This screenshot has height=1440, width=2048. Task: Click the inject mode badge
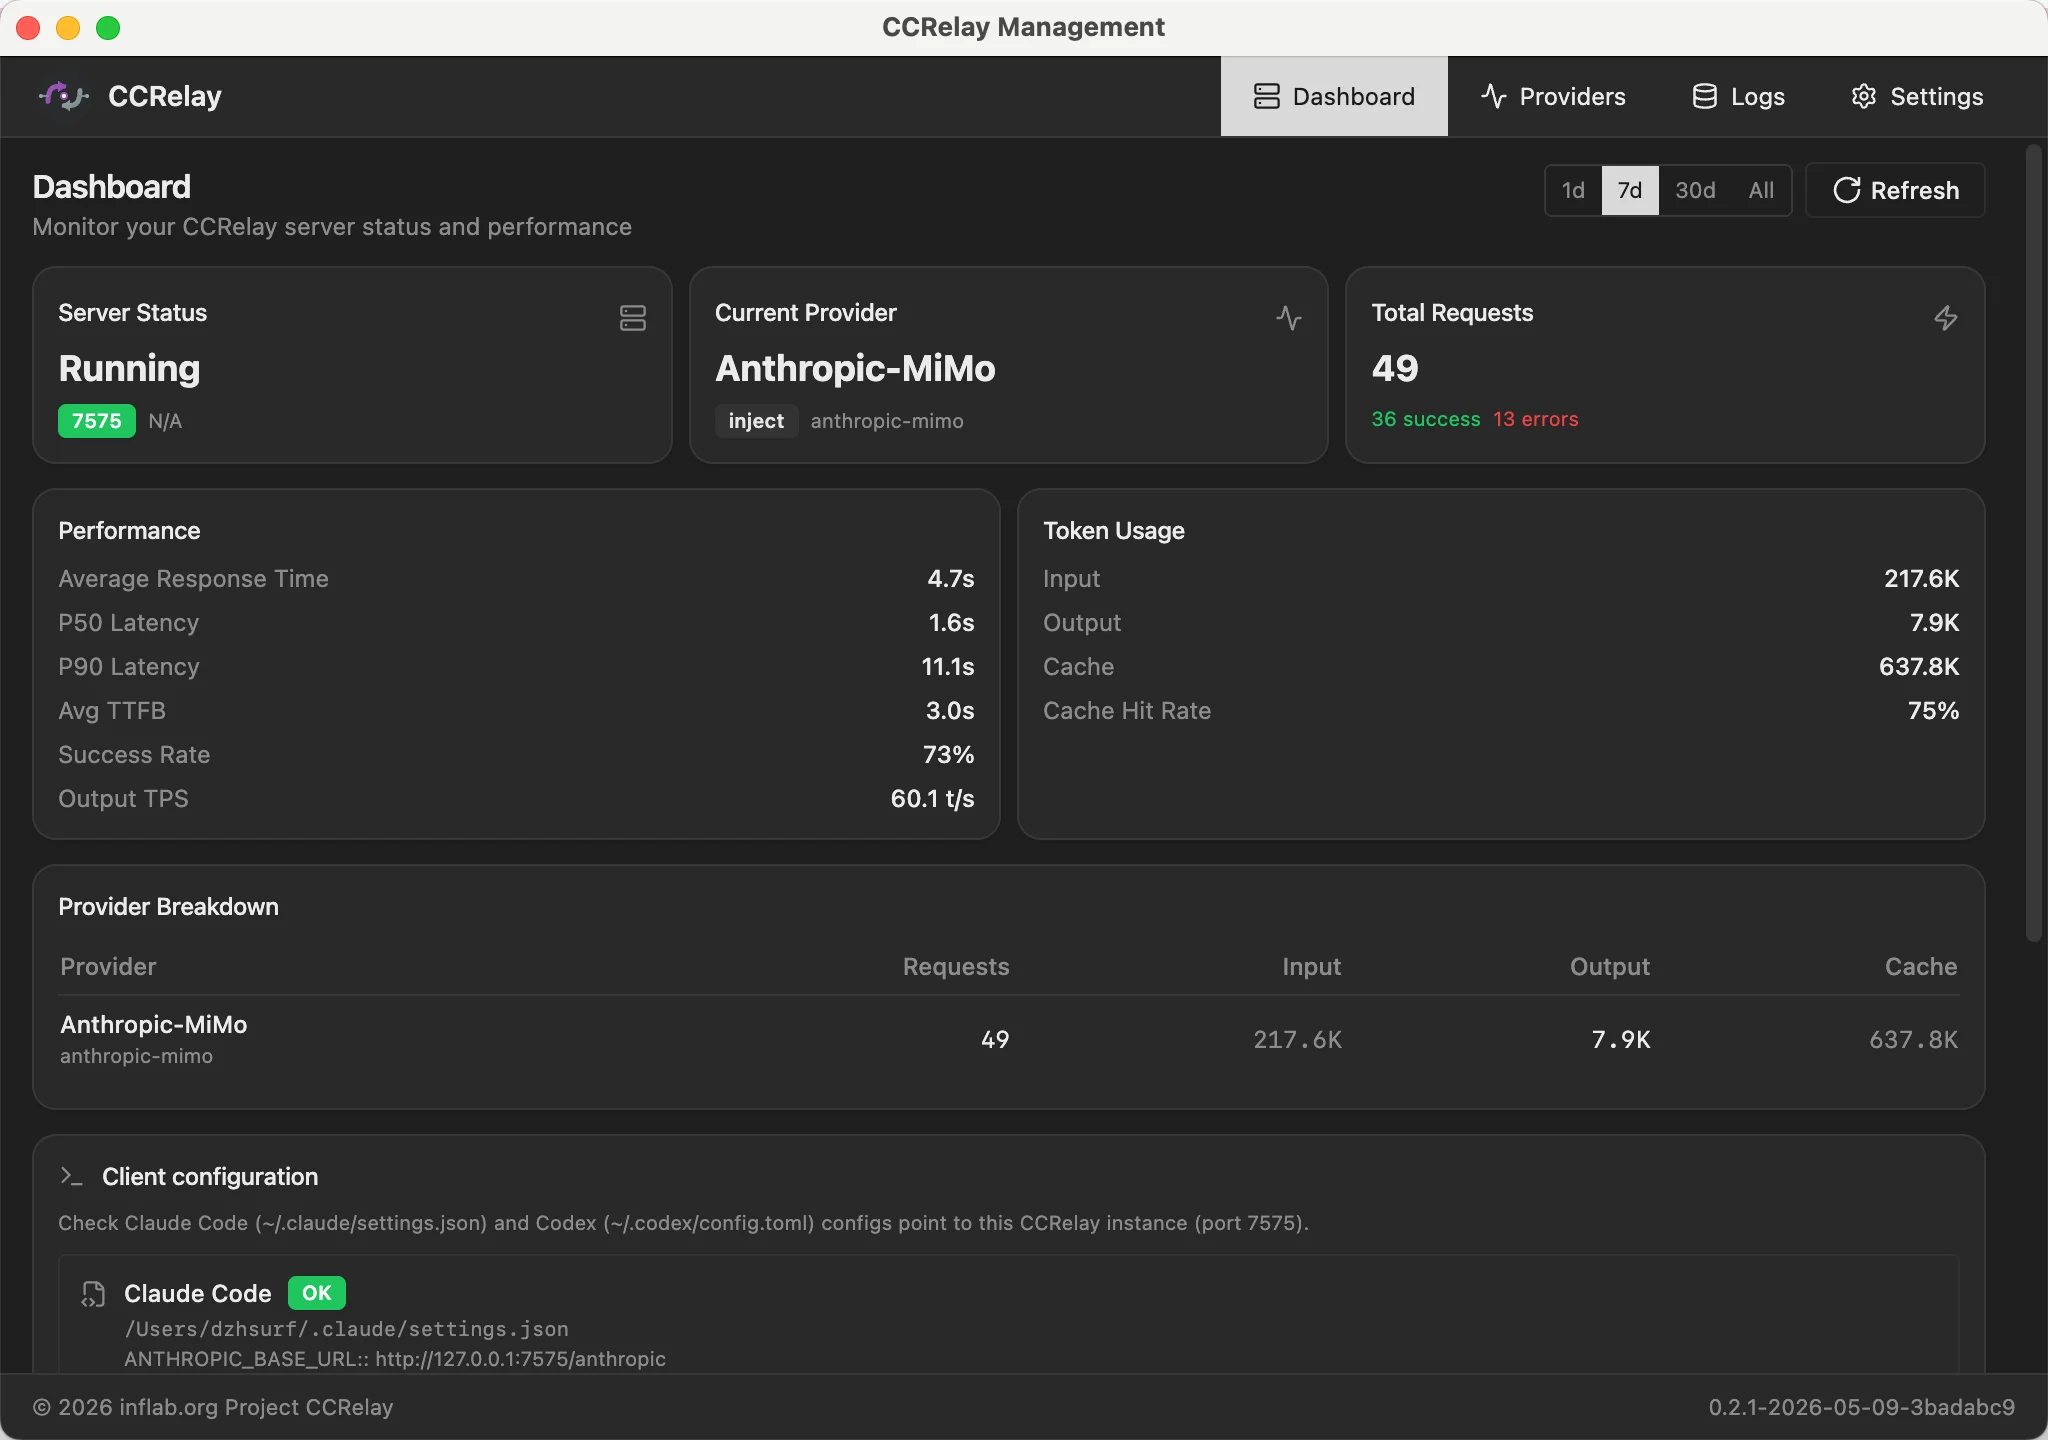point(756,421)
